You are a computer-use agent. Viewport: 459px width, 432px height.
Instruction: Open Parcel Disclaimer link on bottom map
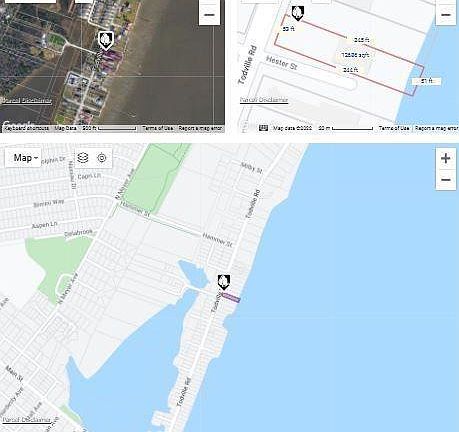click(x=27, y=420)
